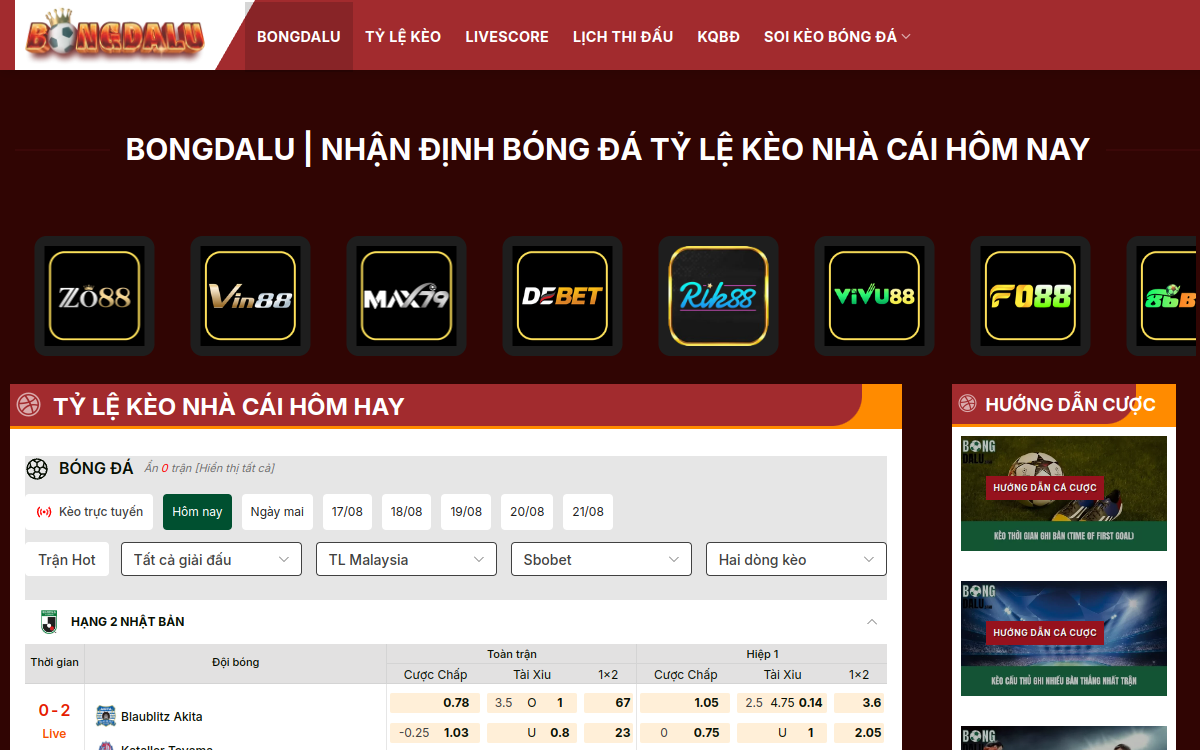Image resolution: width=1200 pixels, height=750 pixels.
Task: Select 20/08 date tab
Action: click(527, 512)
